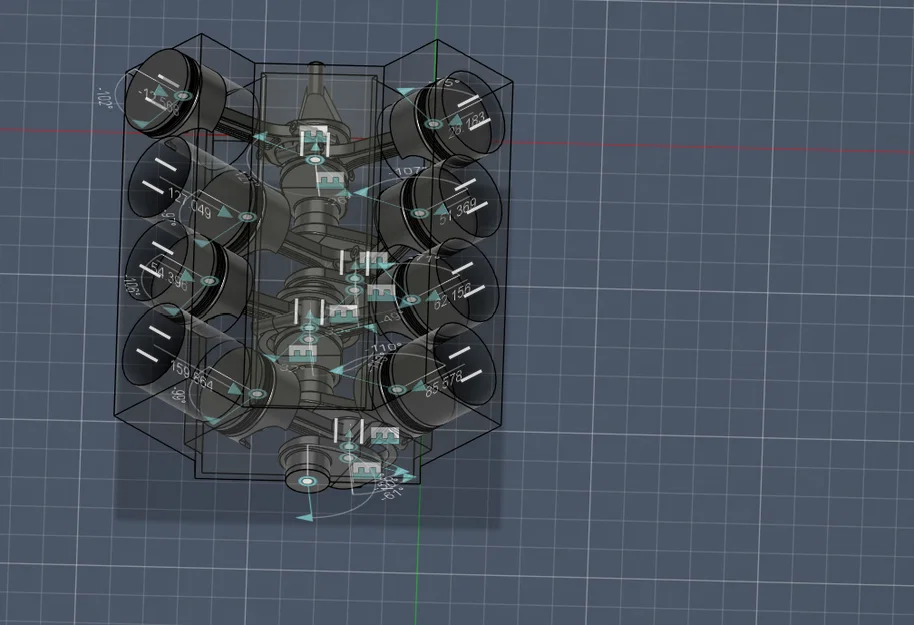Select the 62.156 slider joint value
The height and width of the screenshot is (625, 914).
[x=452, y=297]
